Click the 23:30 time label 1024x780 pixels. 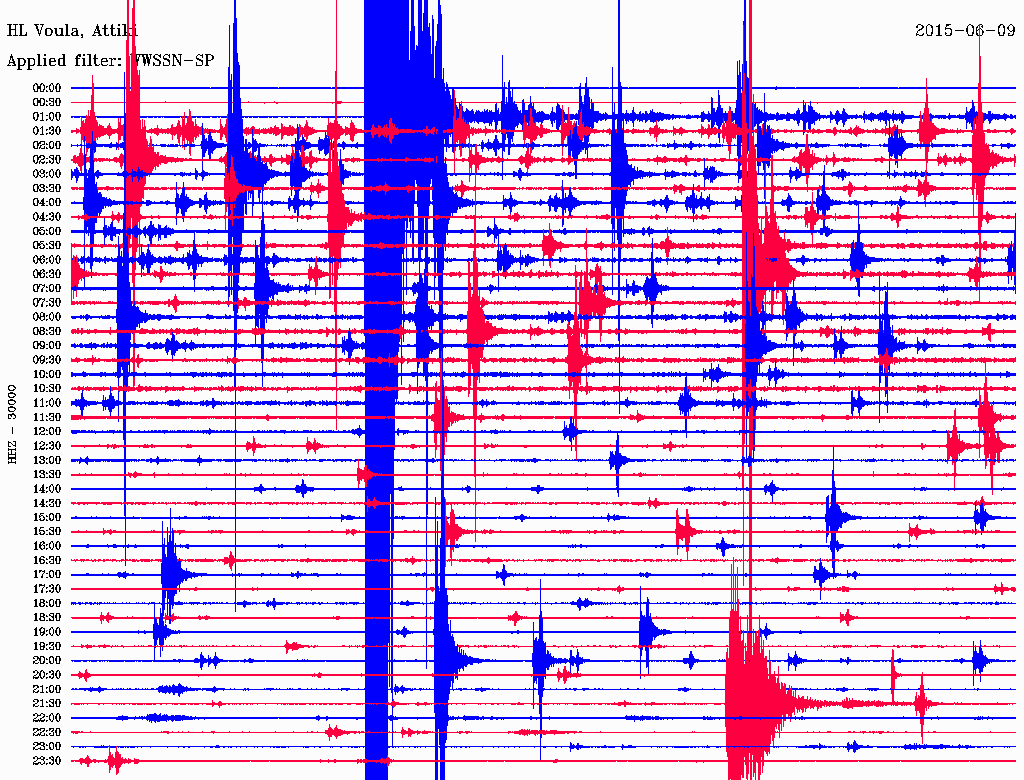tap(47, 761)
